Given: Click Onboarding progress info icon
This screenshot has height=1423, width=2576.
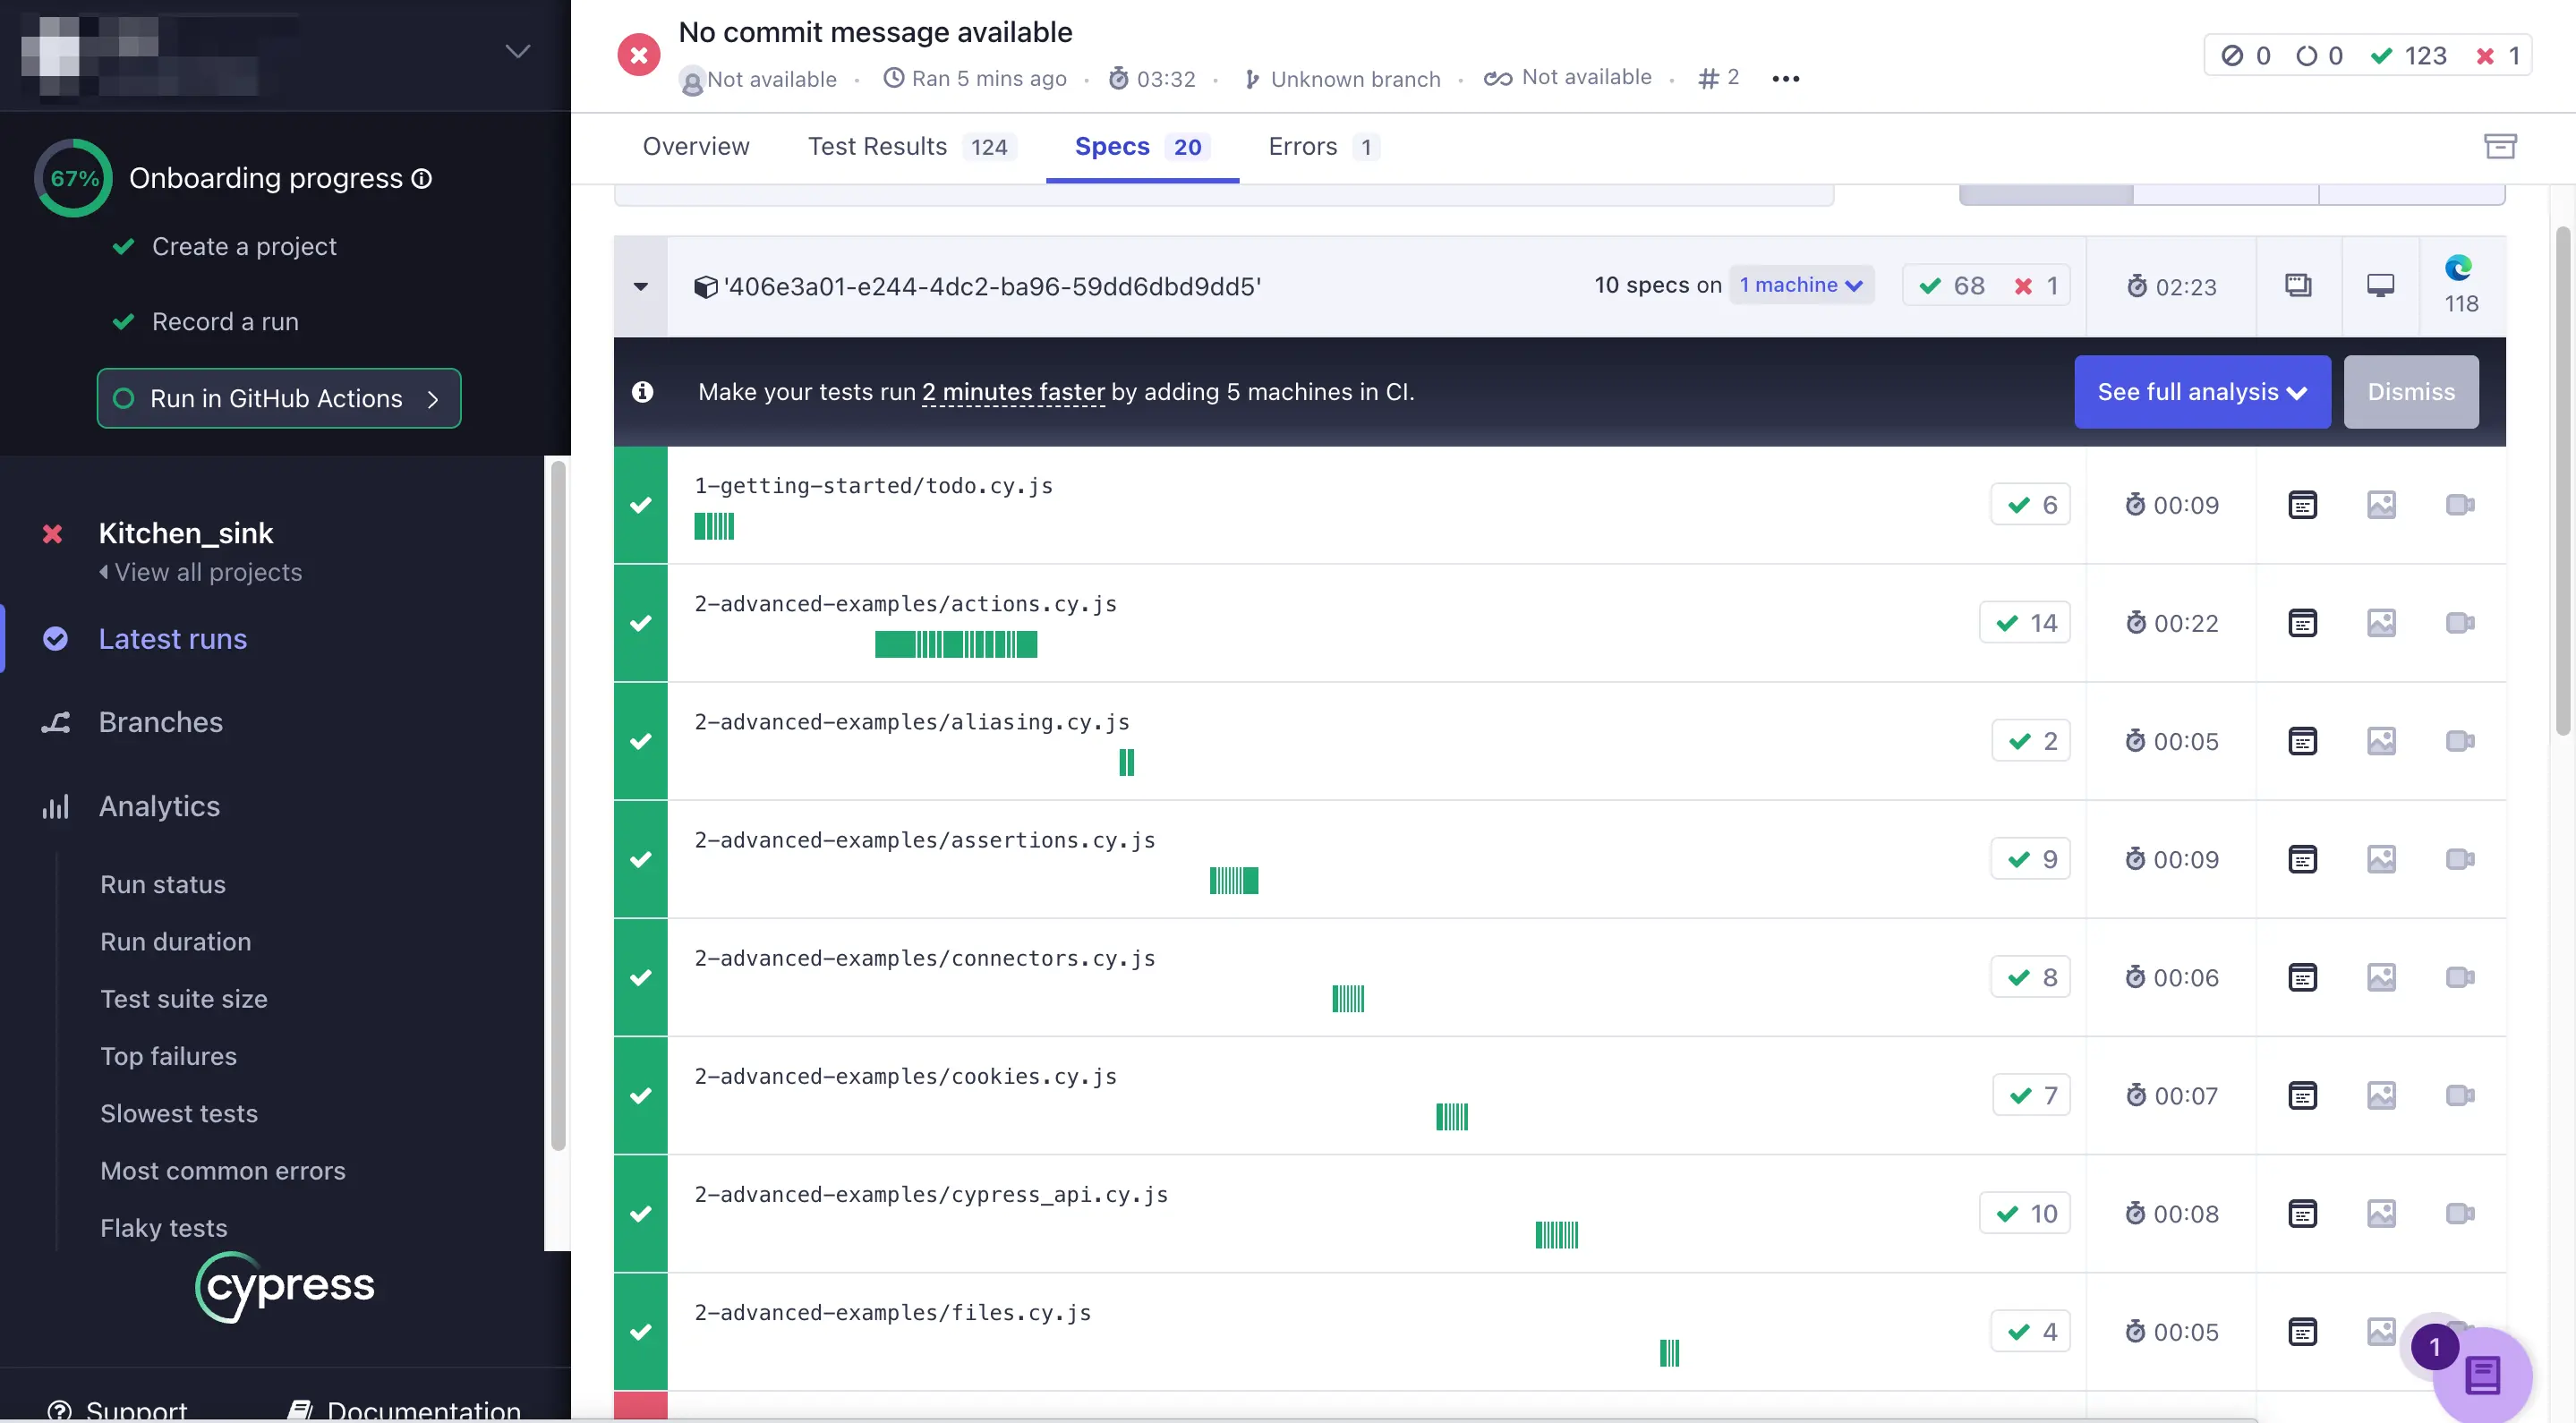Looking at the screenshot, I should [422, 178].
